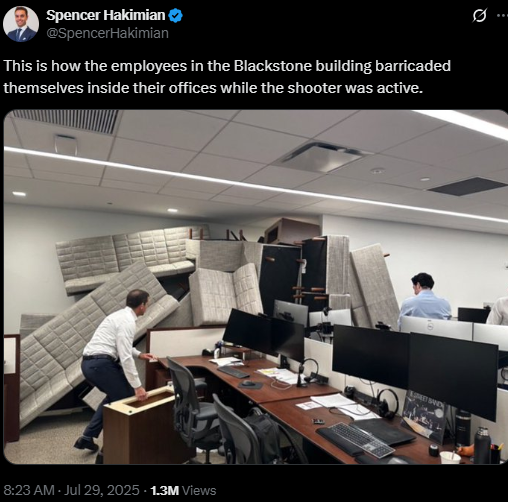This screenshot has height=502, width=508.
Task: Click the black water bottle on desk
Action: (482, 445)
